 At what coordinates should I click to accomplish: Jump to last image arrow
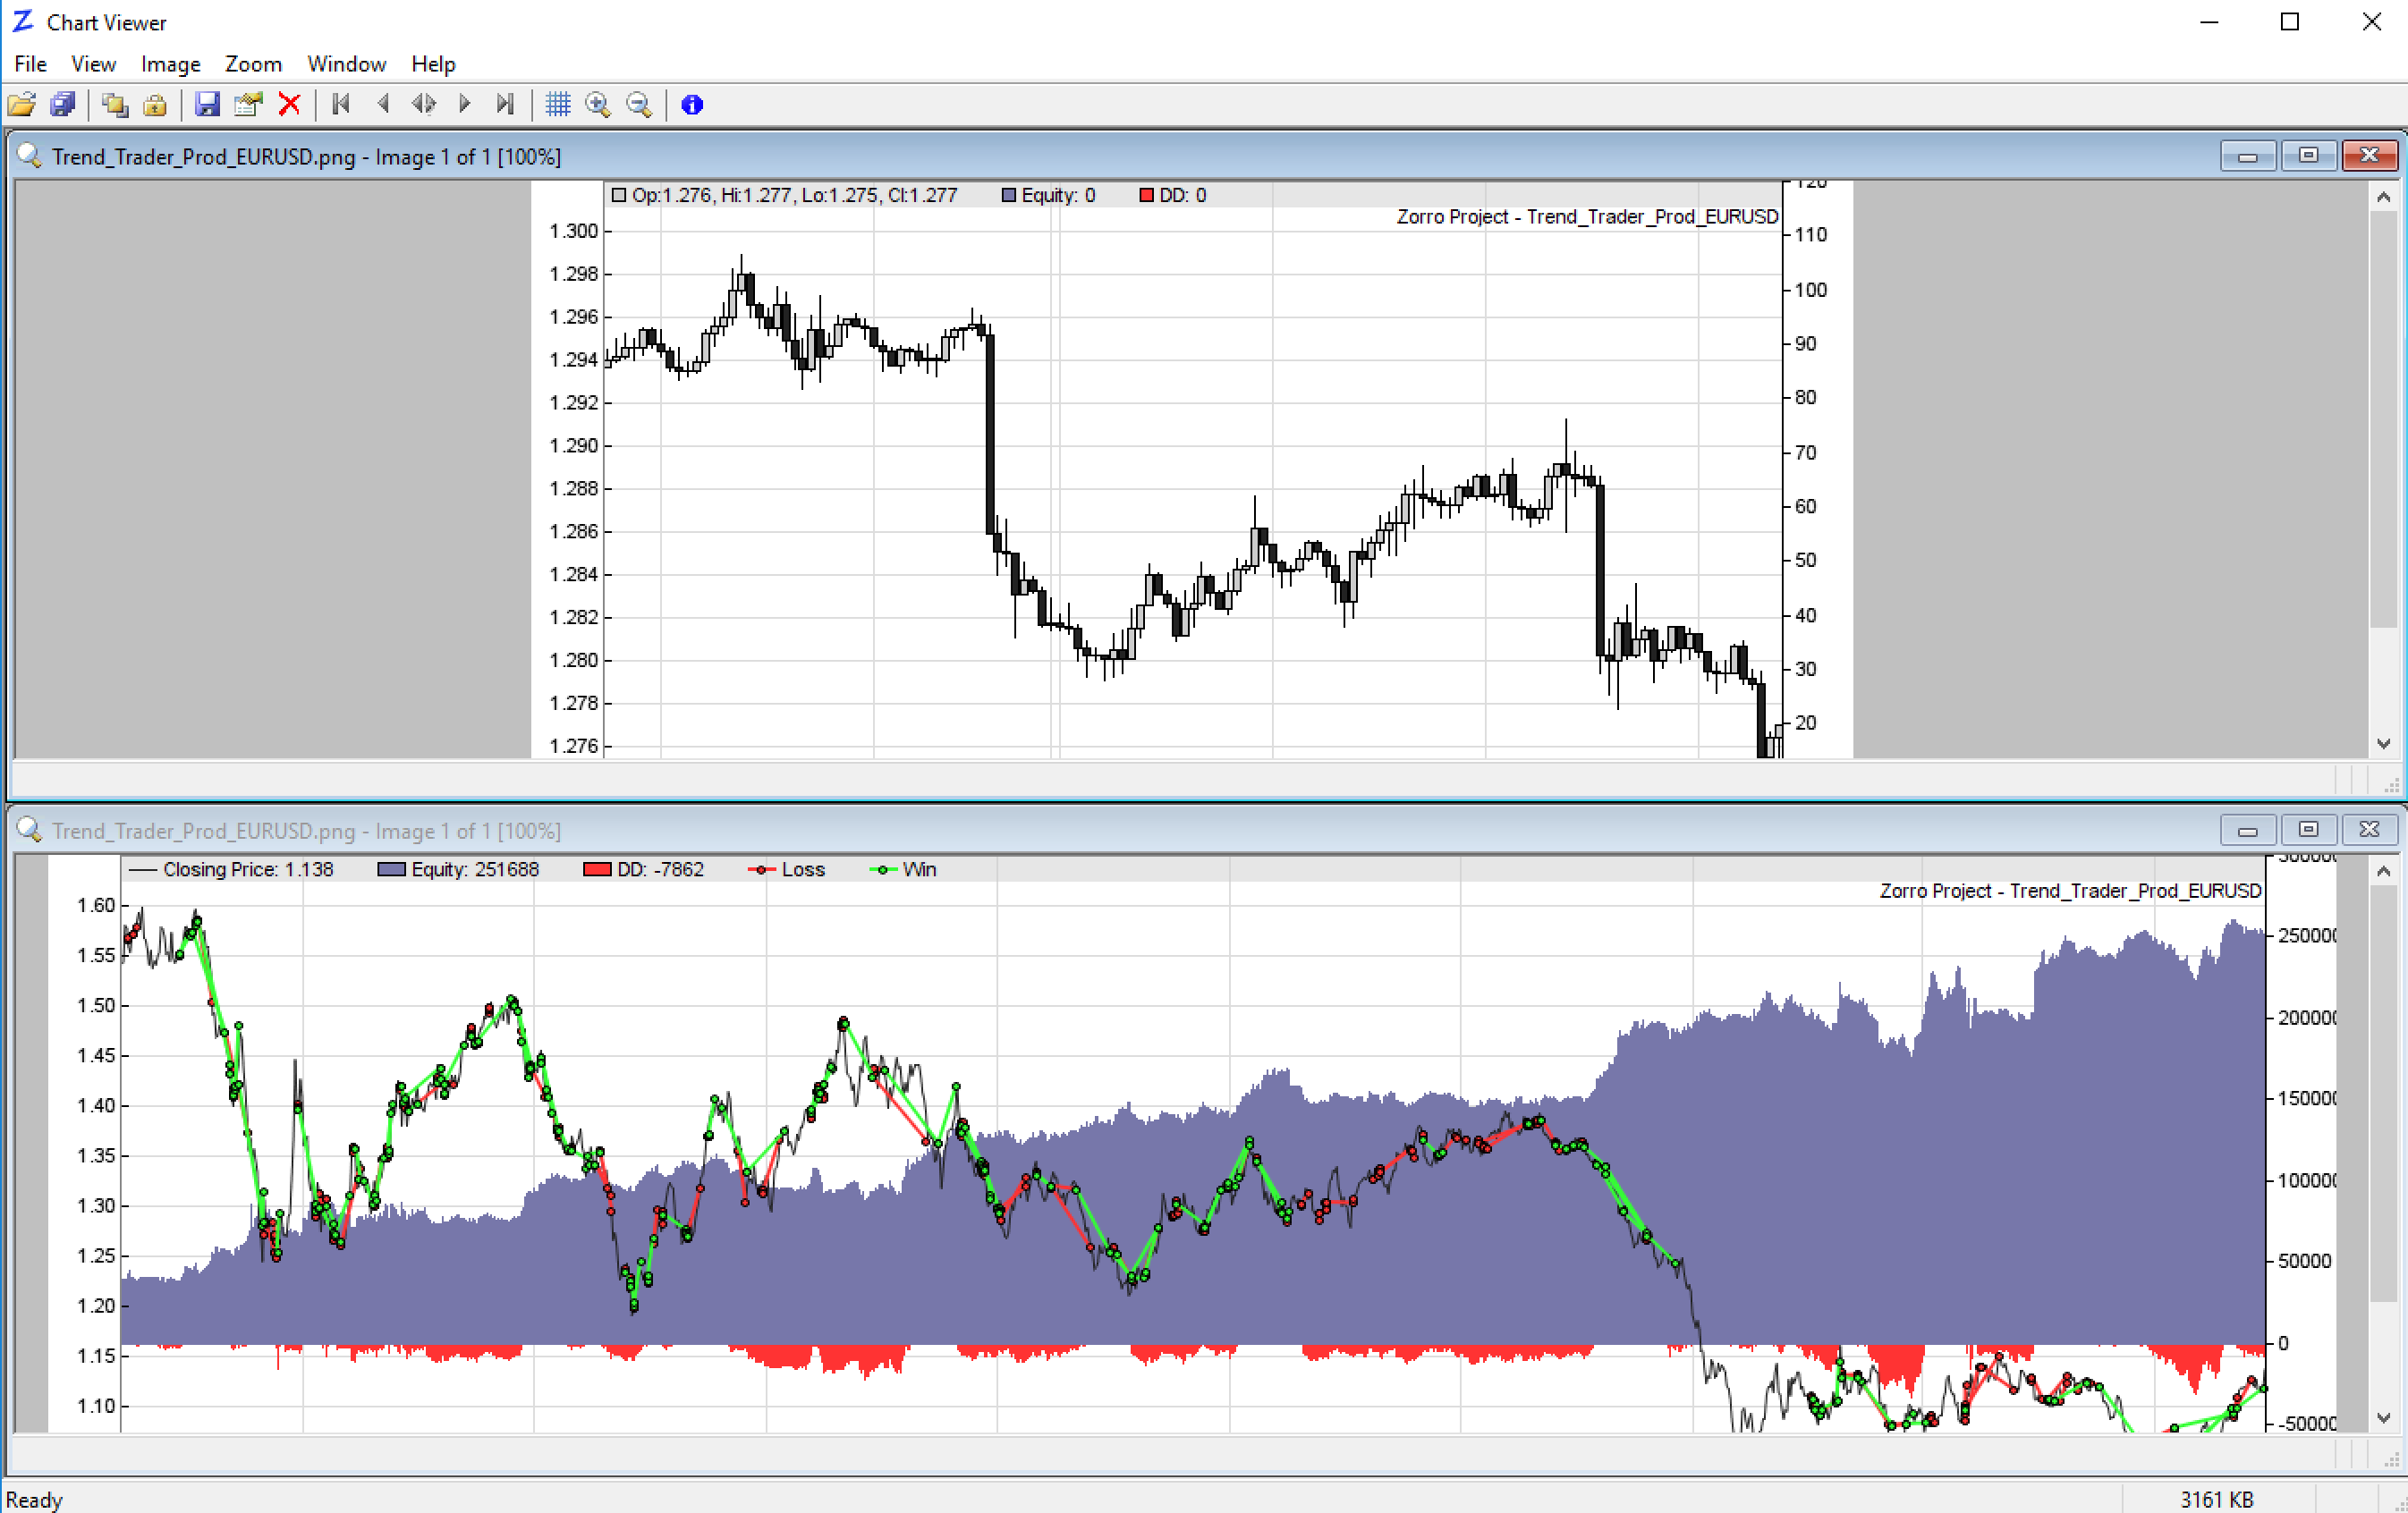pos(505,104)
